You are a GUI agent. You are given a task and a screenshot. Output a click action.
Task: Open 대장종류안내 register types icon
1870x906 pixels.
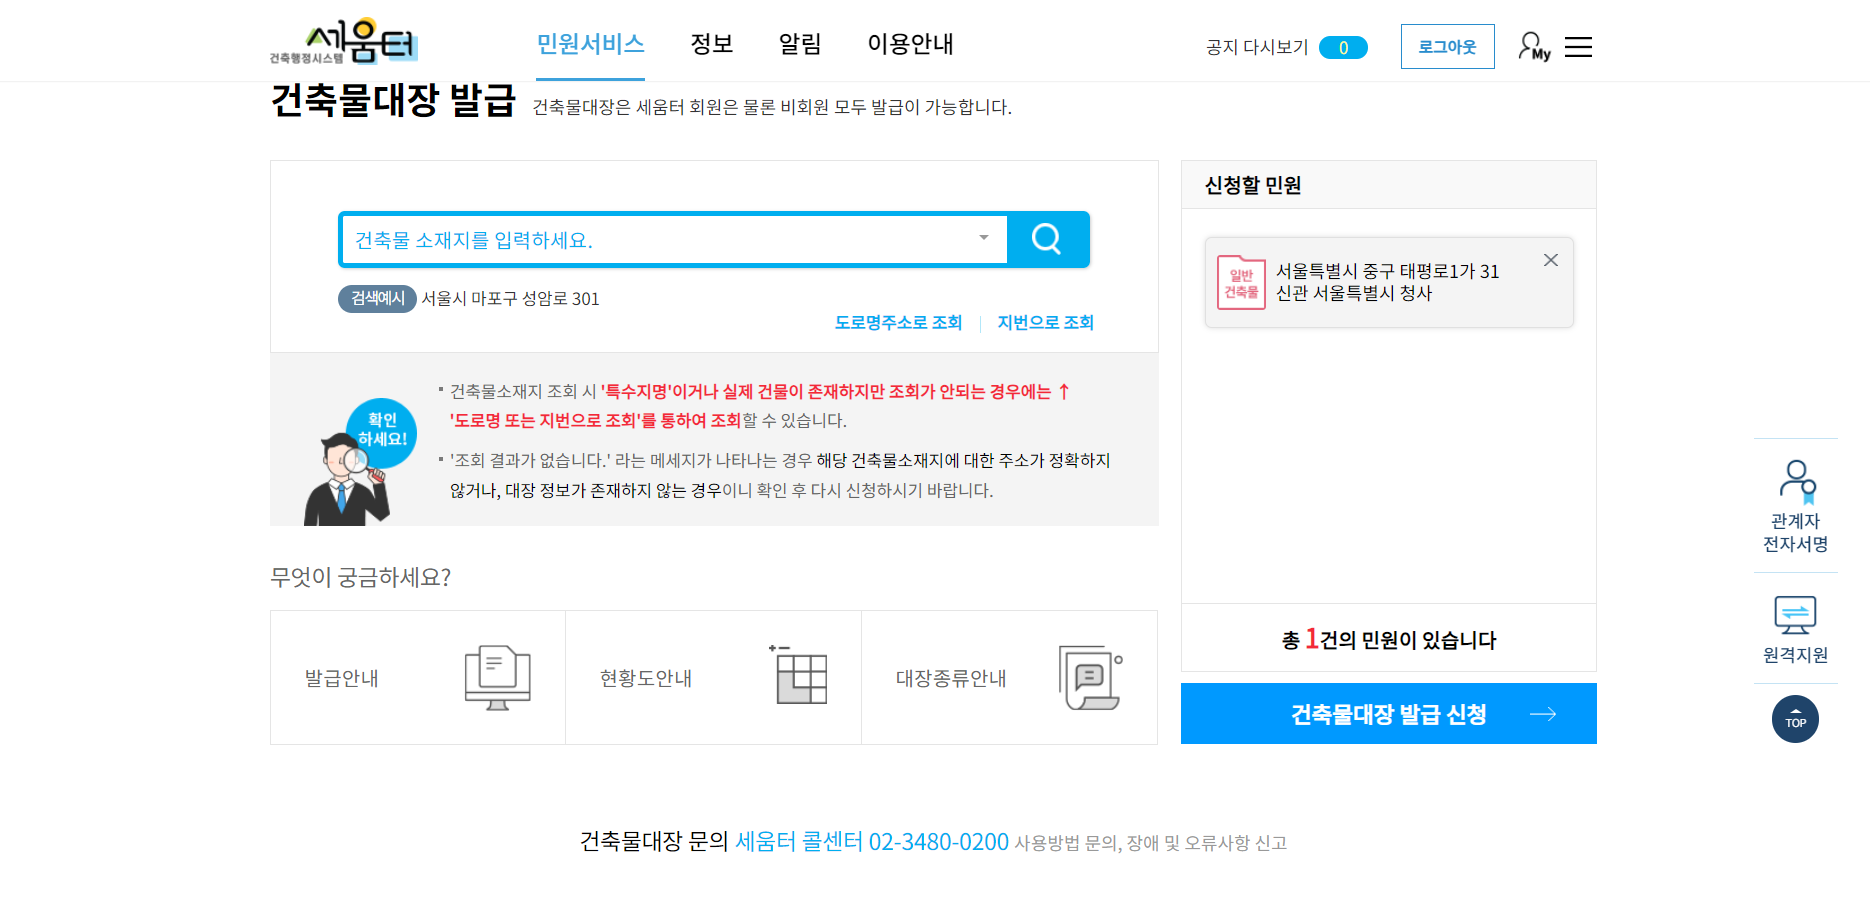(x=1089, y=676)
